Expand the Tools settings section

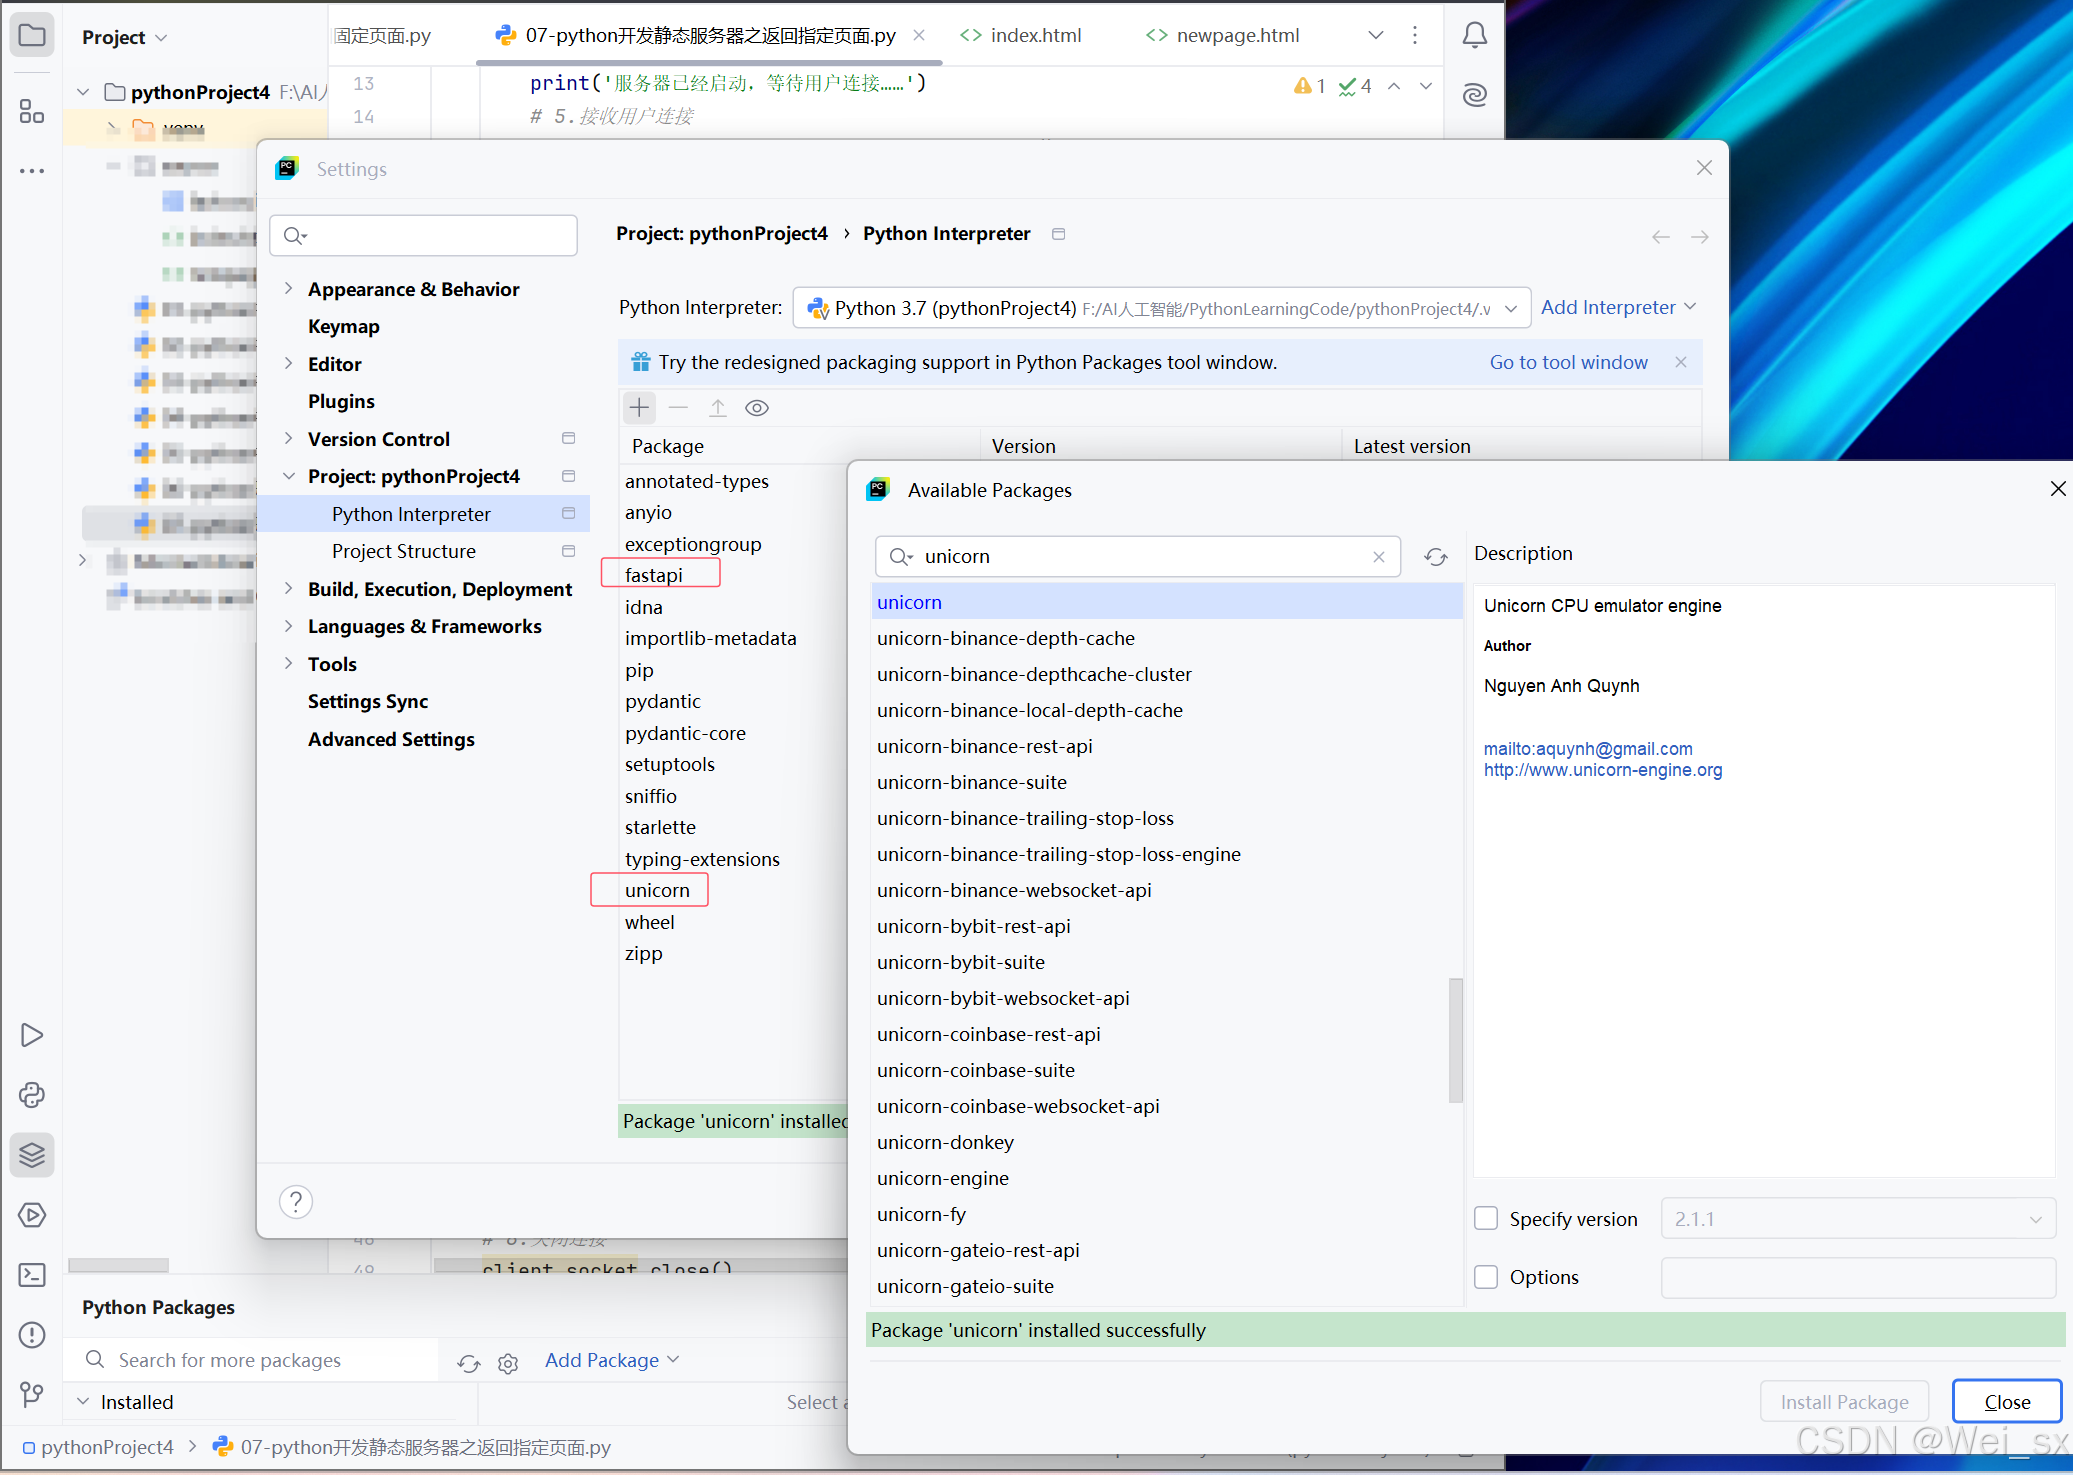(x=288, y=664)
